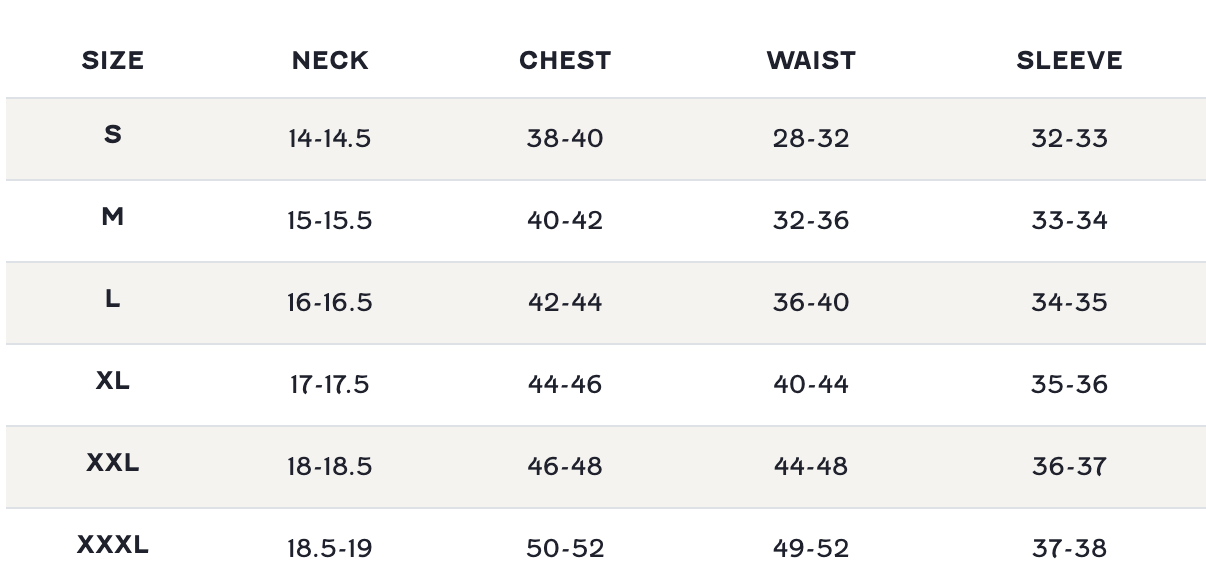Select the SLEEVE column header
Viewport: 1206px width, 588px height.
coord(1069,61)
